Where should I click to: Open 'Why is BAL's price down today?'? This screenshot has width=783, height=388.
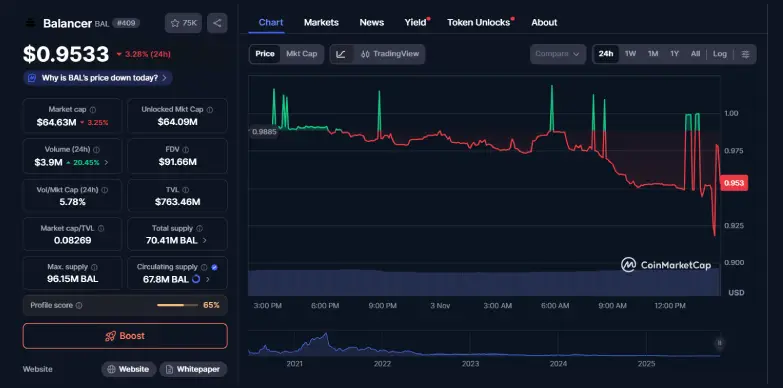[x=98, y=78]
